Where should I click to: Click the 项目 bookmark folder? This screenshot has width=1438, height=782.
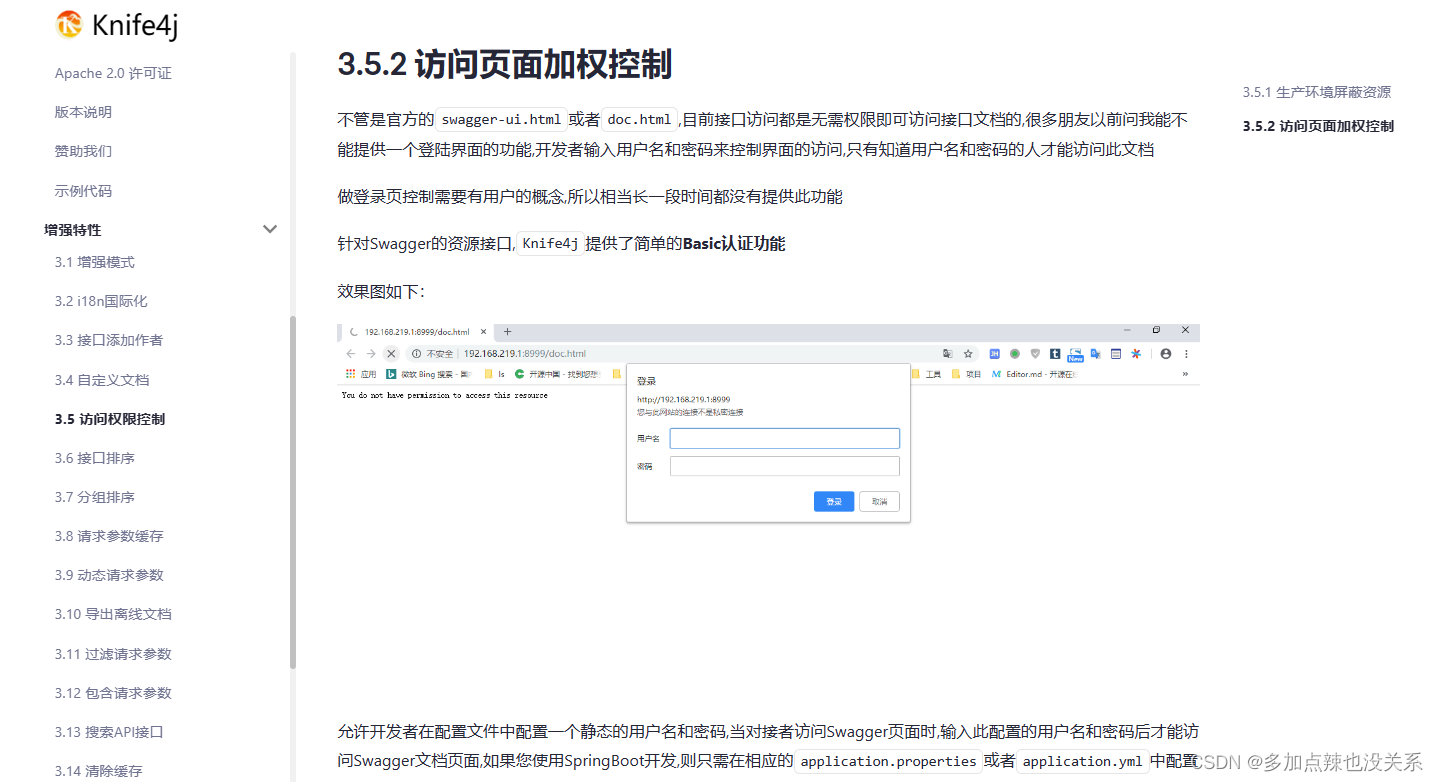[x=967, y=374]
